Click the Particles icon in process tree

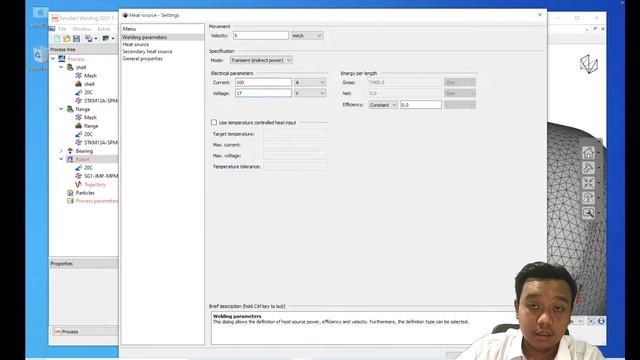tap(70, 193)
